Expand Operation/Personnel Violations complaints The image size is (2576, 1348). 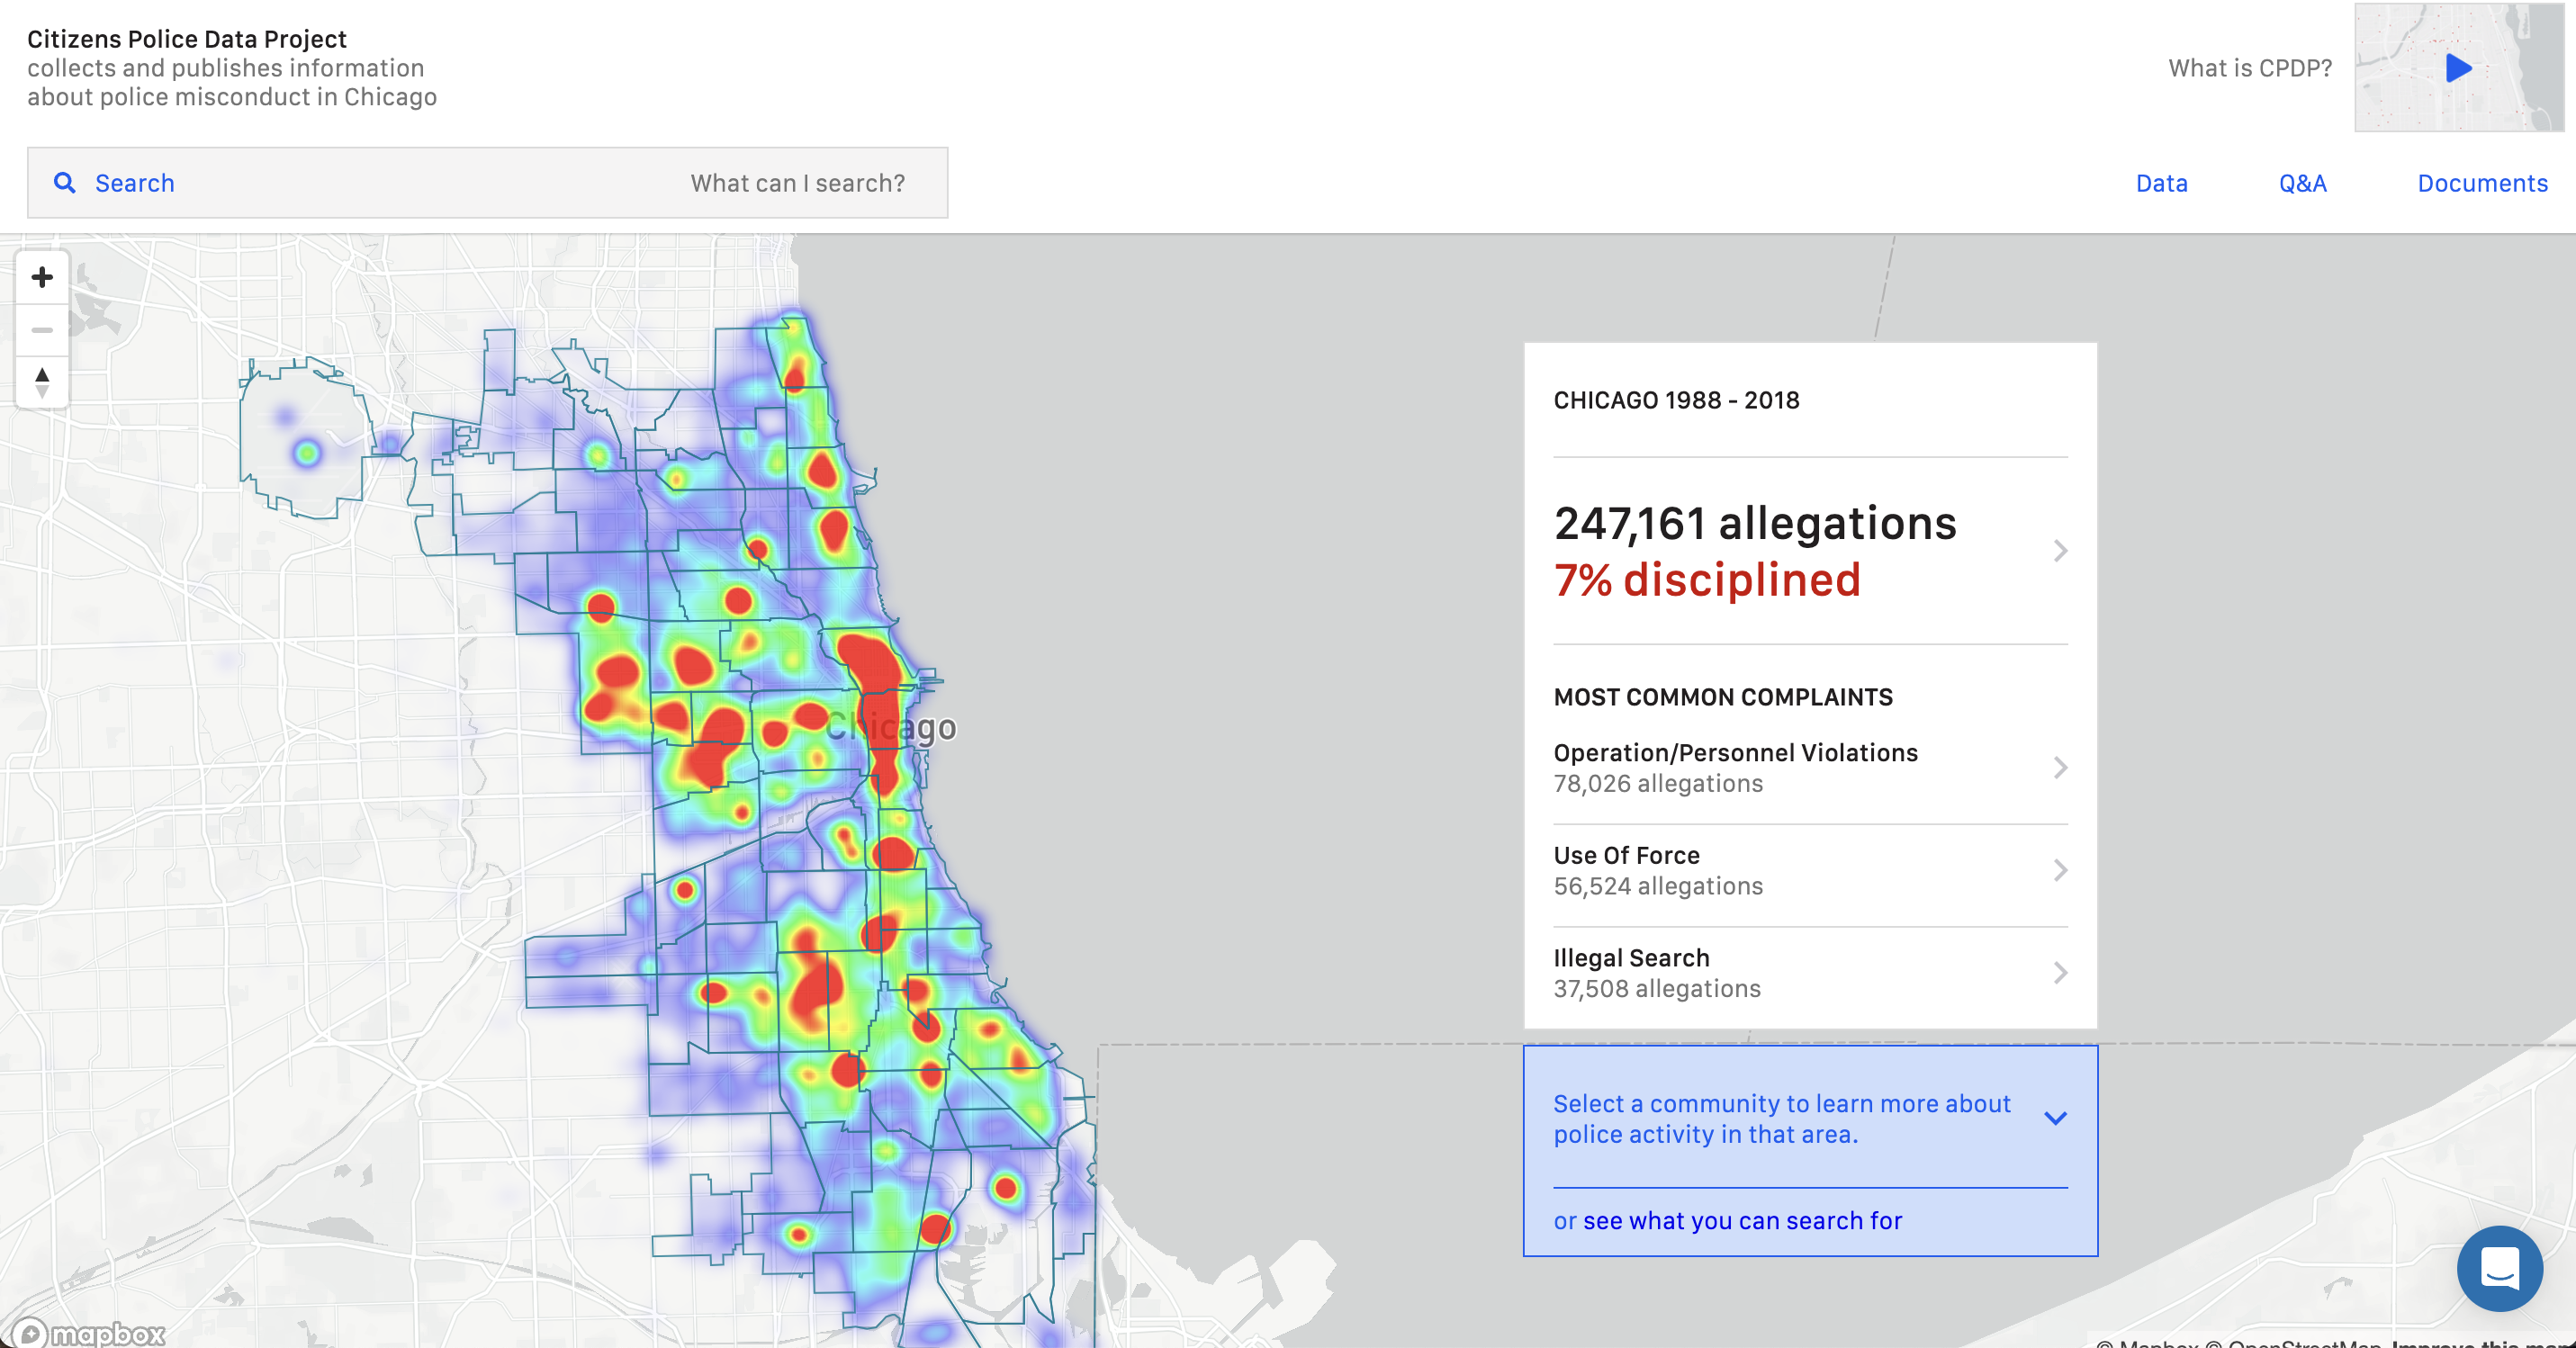2059,768
